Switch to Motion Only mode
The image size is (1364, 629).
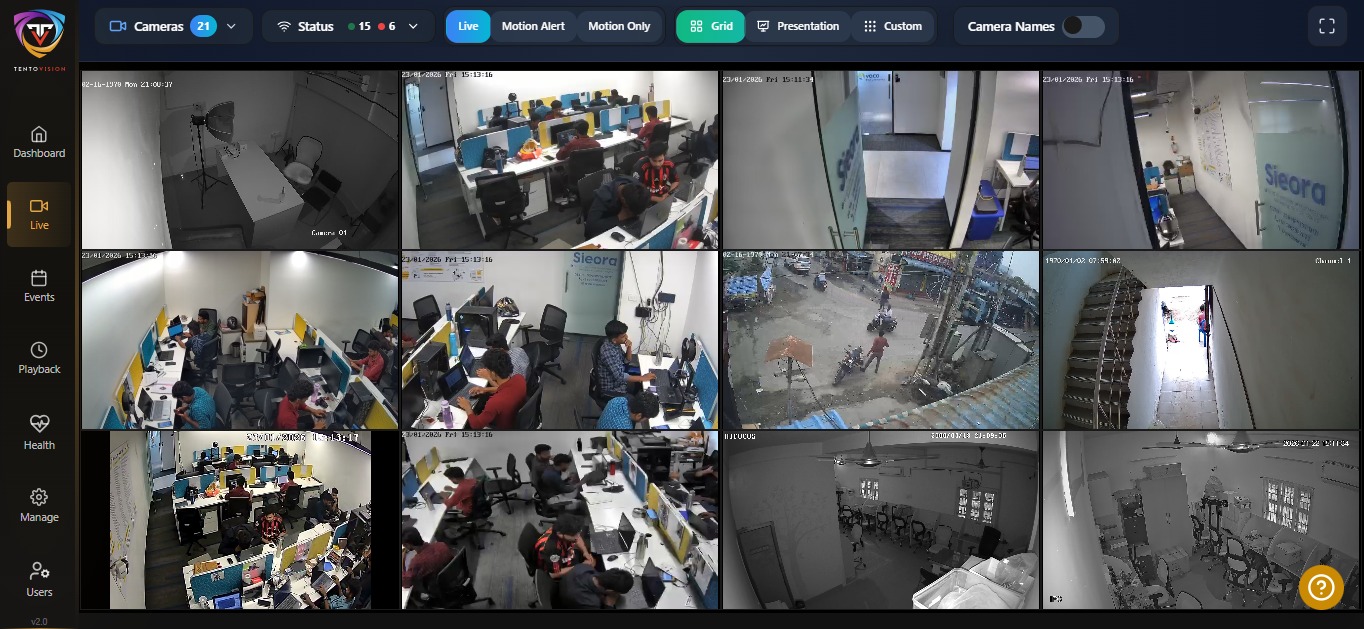point(619,27)
